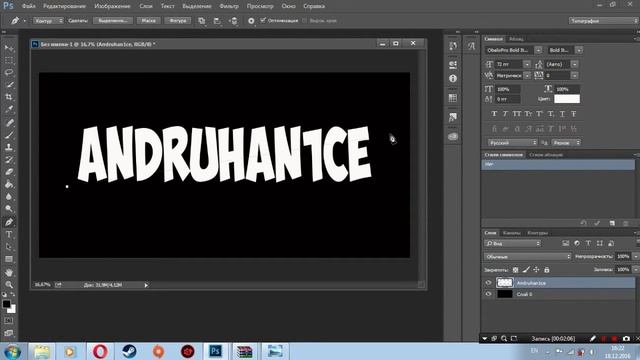Select the Brush tool
Screen dimensions: 640x360
(9, 135)
